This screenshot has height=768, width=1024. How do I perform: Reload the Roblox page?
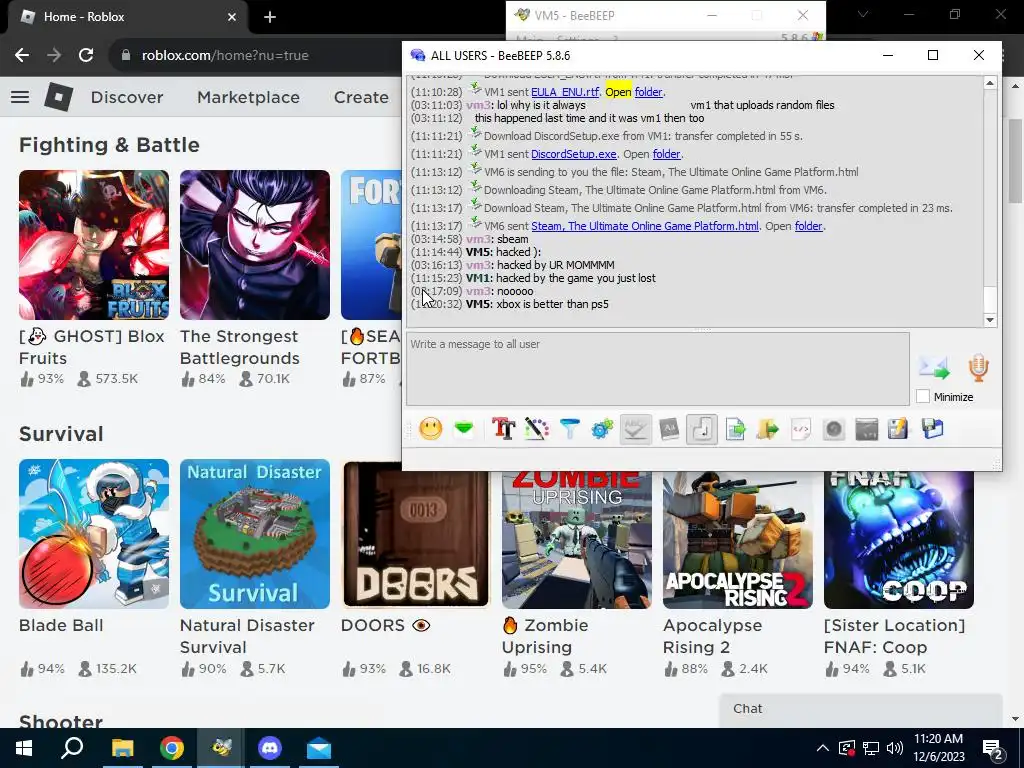pos(86,56)
